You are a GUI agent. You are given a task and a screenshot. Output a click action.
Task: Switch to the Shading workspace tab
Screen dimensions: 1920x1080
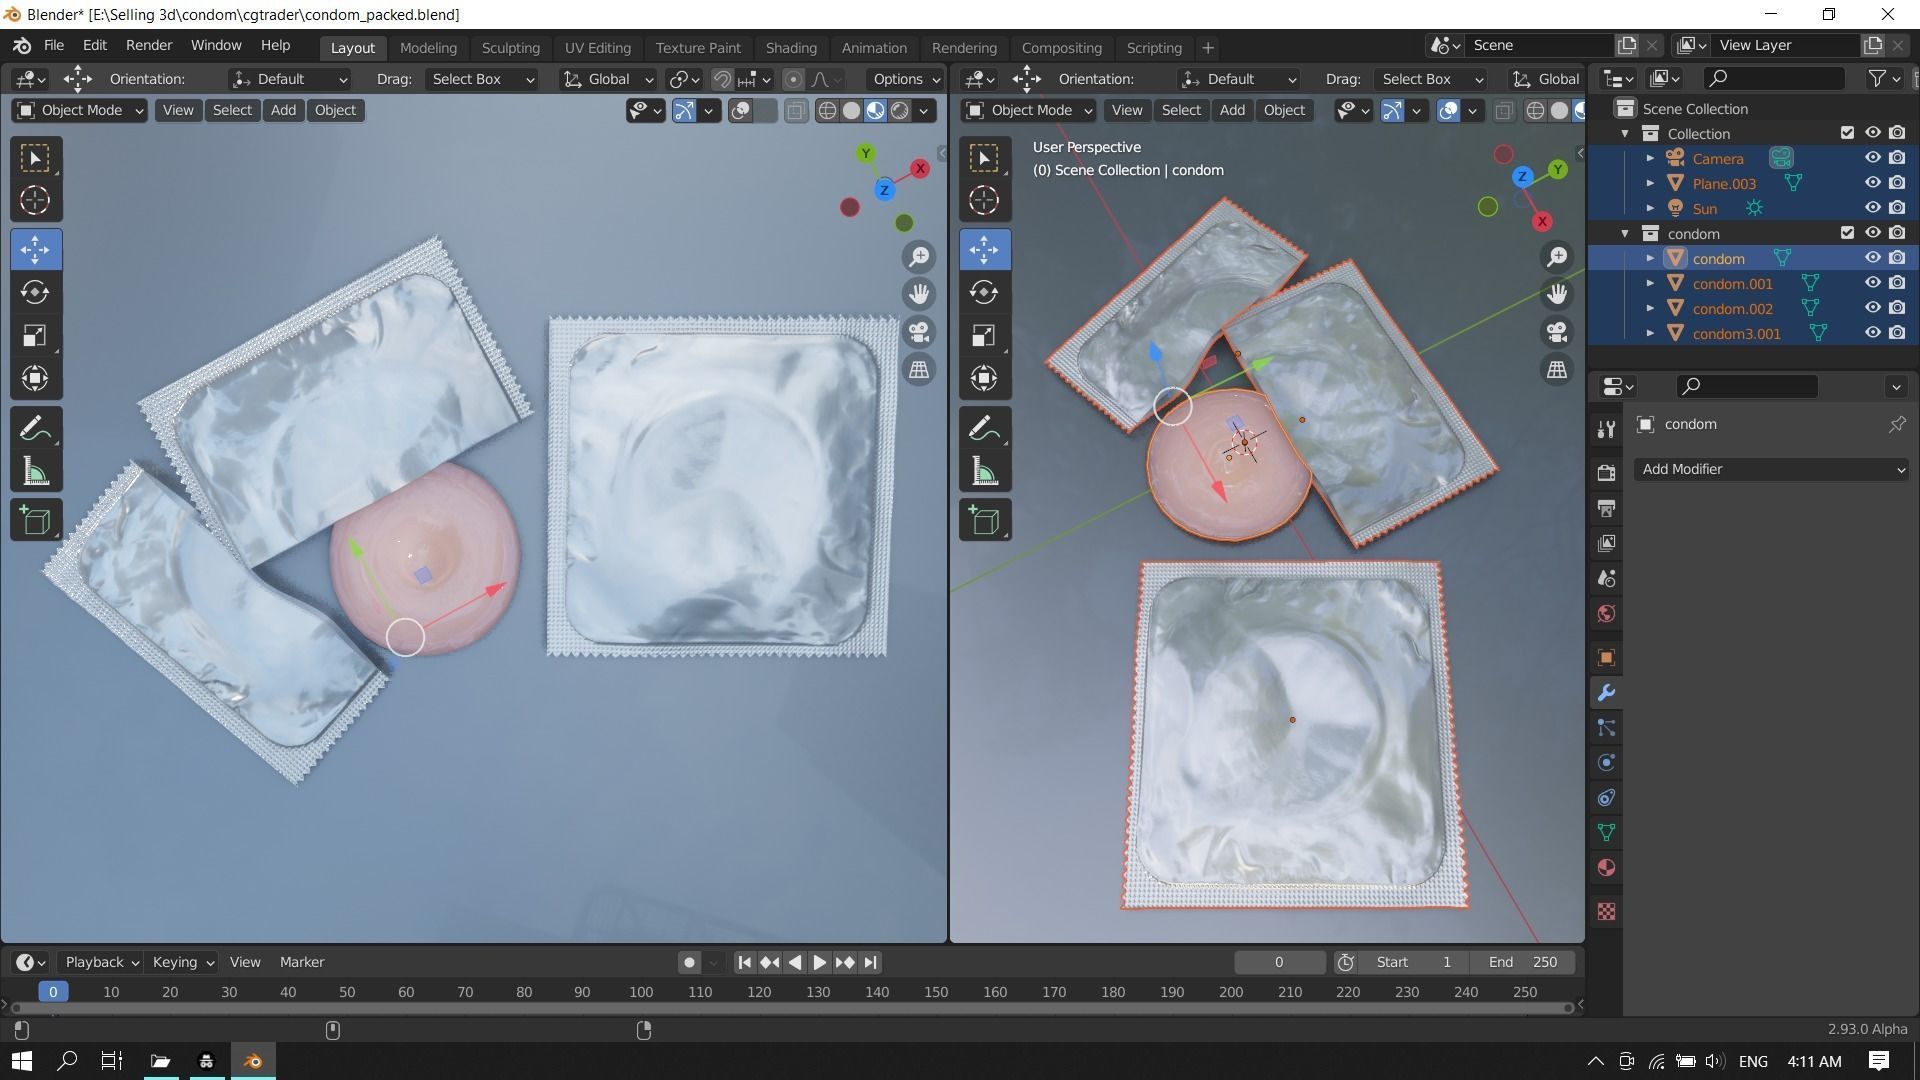[790, 47]
